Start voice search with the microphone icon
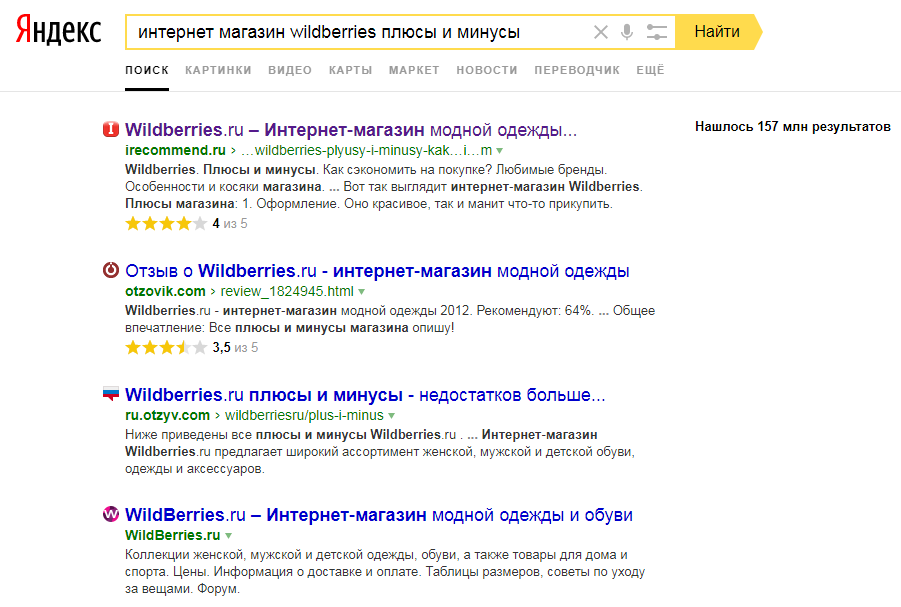Image resolution: width=901 pixels, height=607 pixels. click(x=627, y=32)
